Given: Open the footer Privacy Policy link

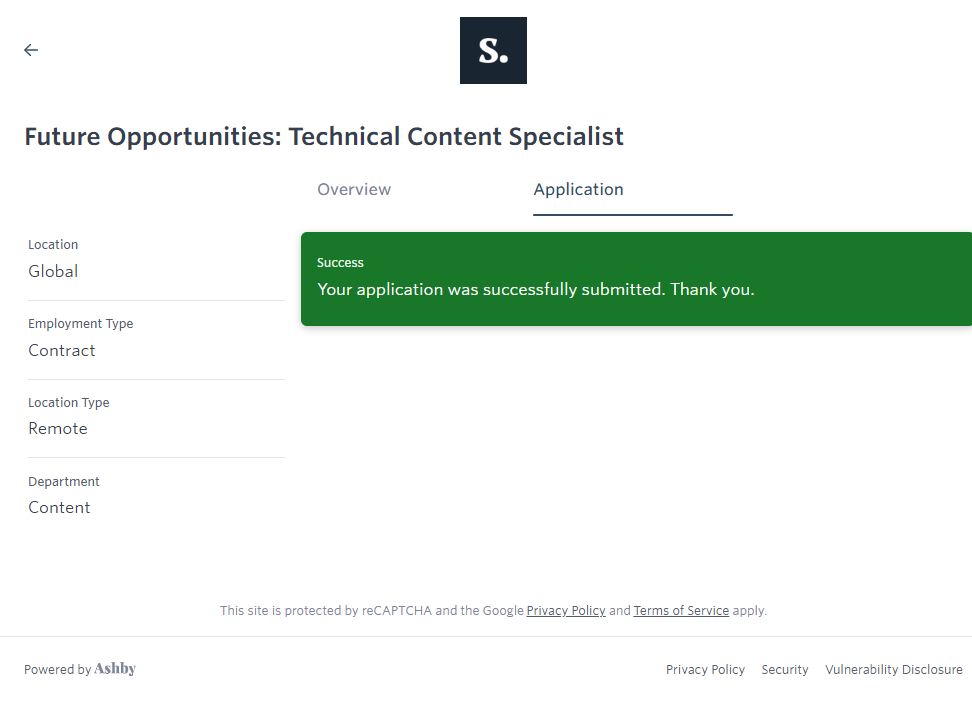Looking at the screenshot, I should (x=705, y=669).
